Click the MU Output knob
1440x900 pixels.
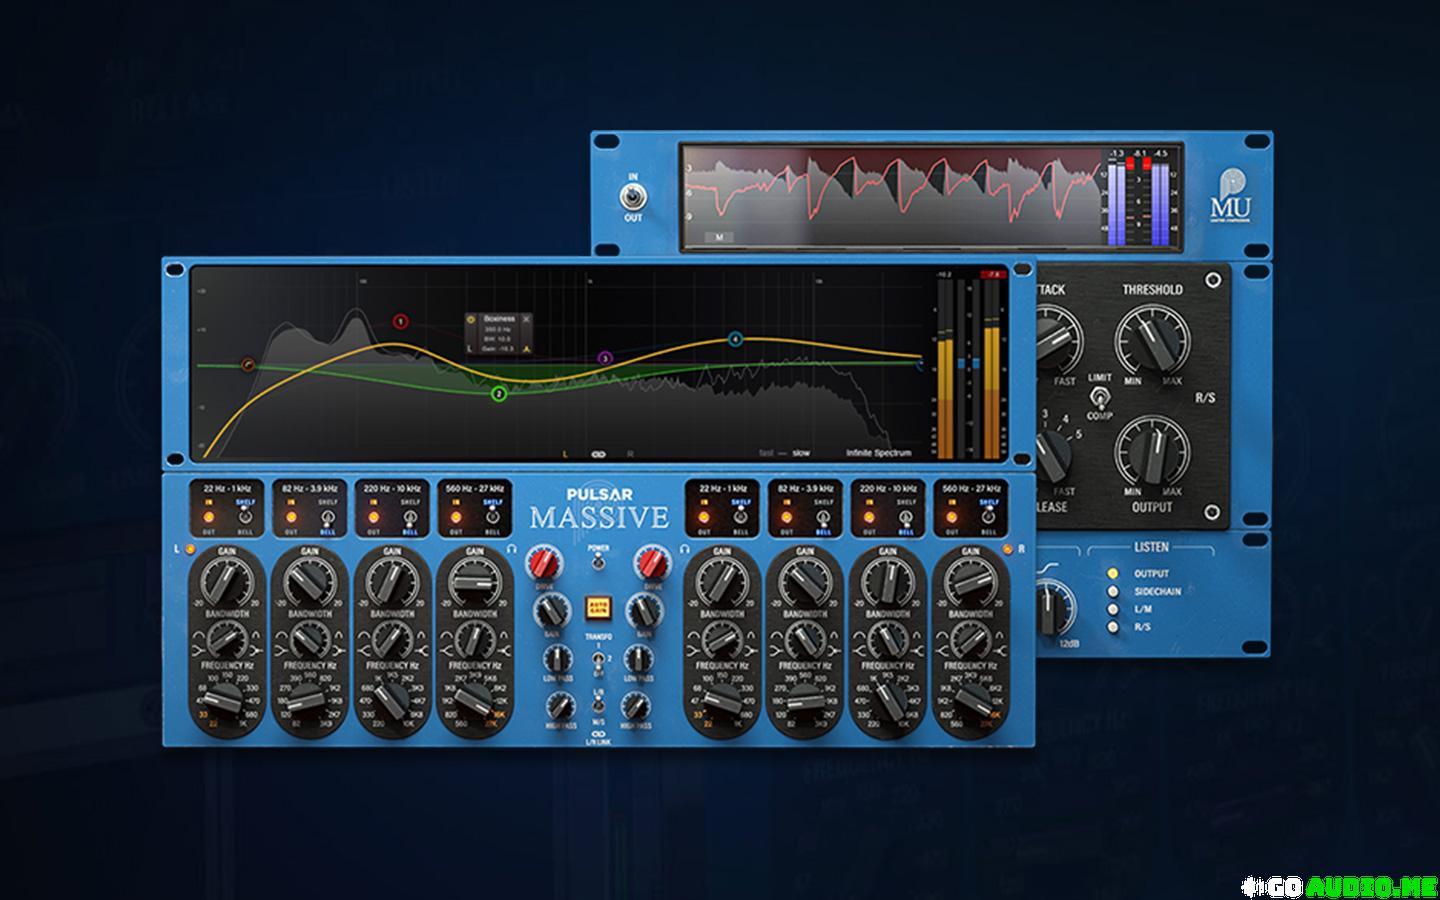(x=1152, y=450)
